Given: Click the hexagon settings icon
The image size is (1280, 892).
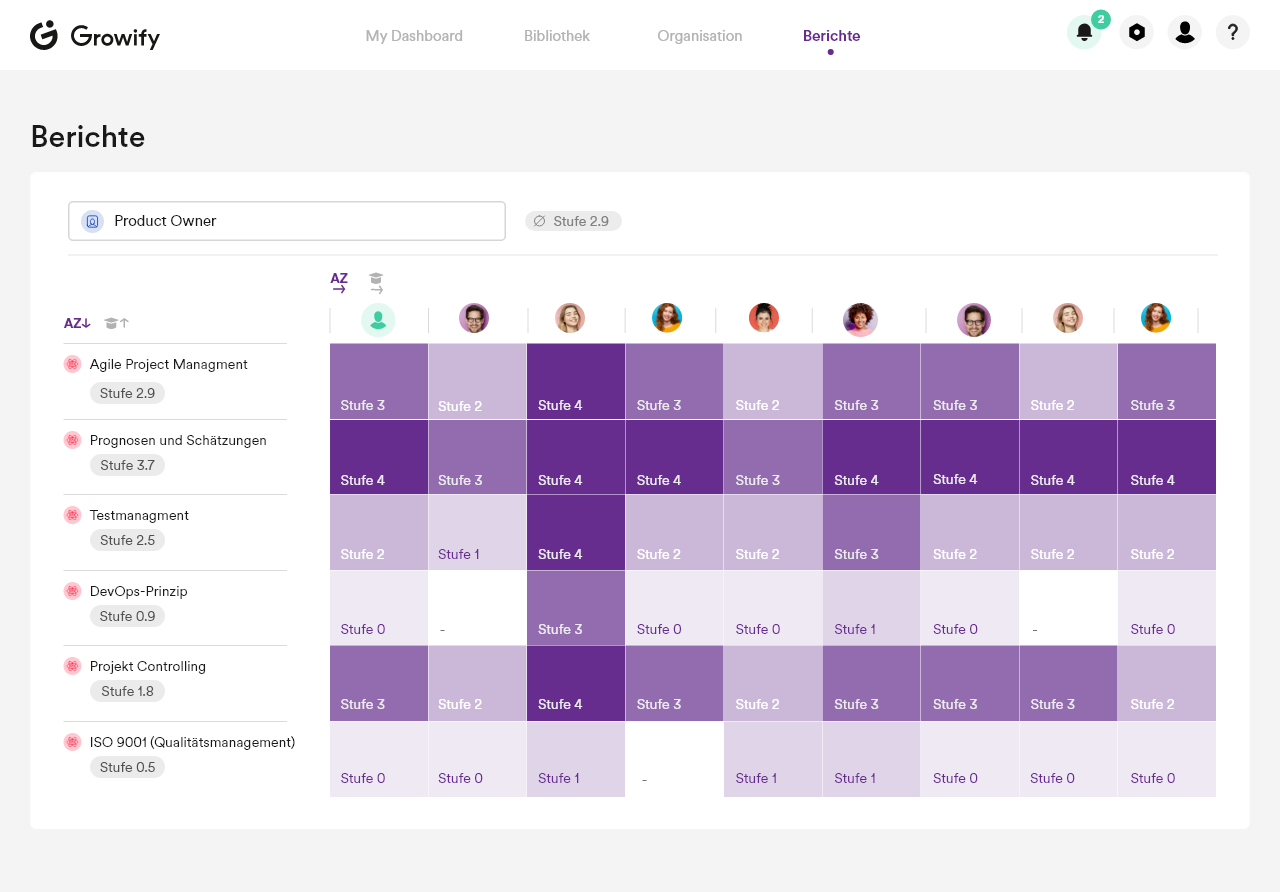Looking at the screenshot, I should [1136, 33].
